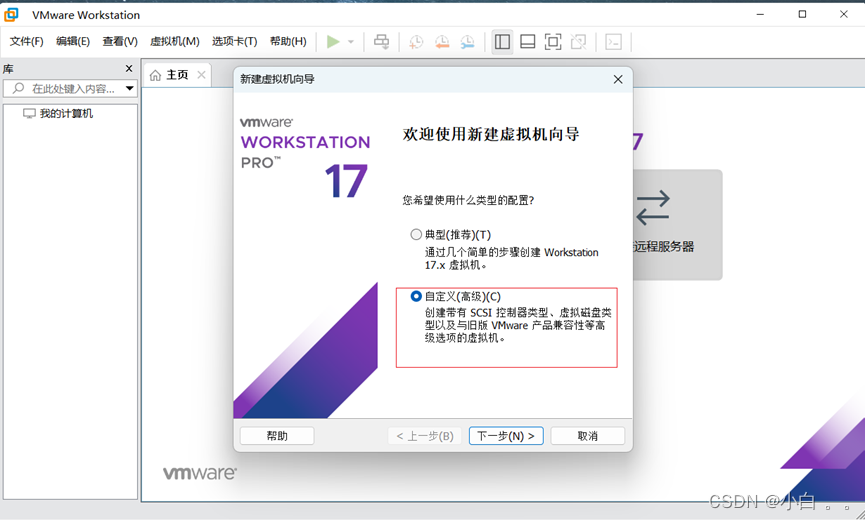Click the Next (下一步) button
865x520 pixels.
[x=506, y=436]
